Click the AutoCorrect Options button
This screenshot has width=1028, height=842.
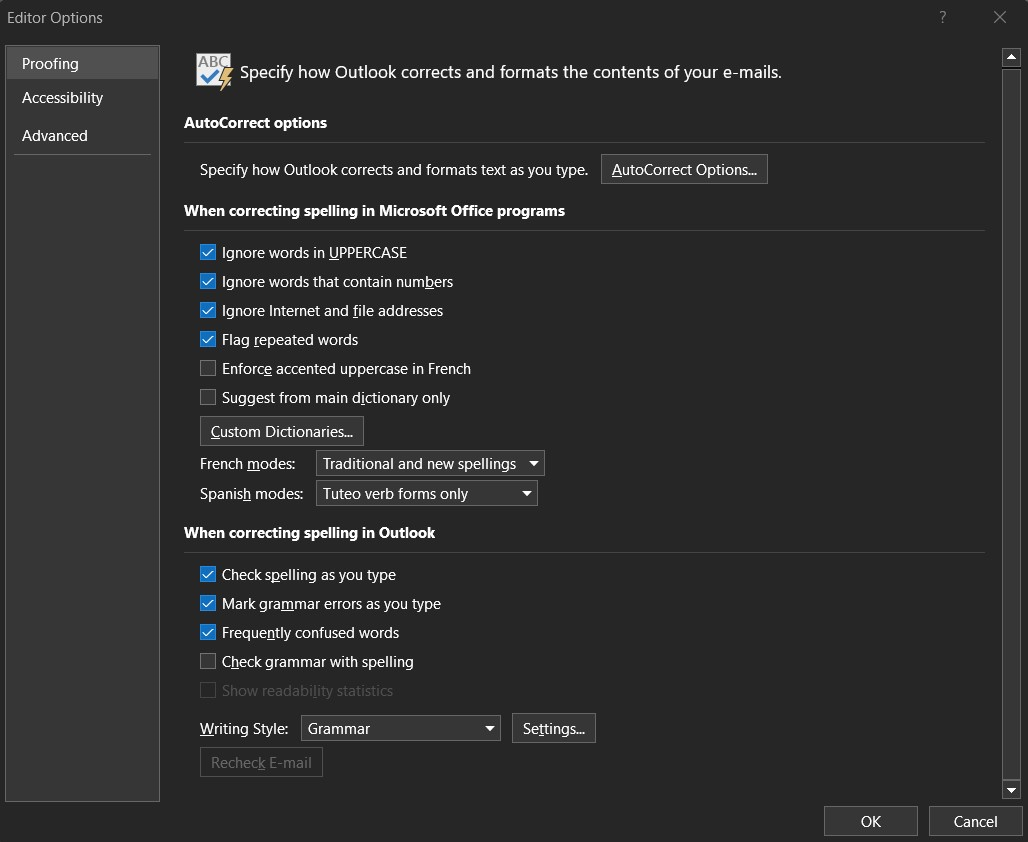684,168
